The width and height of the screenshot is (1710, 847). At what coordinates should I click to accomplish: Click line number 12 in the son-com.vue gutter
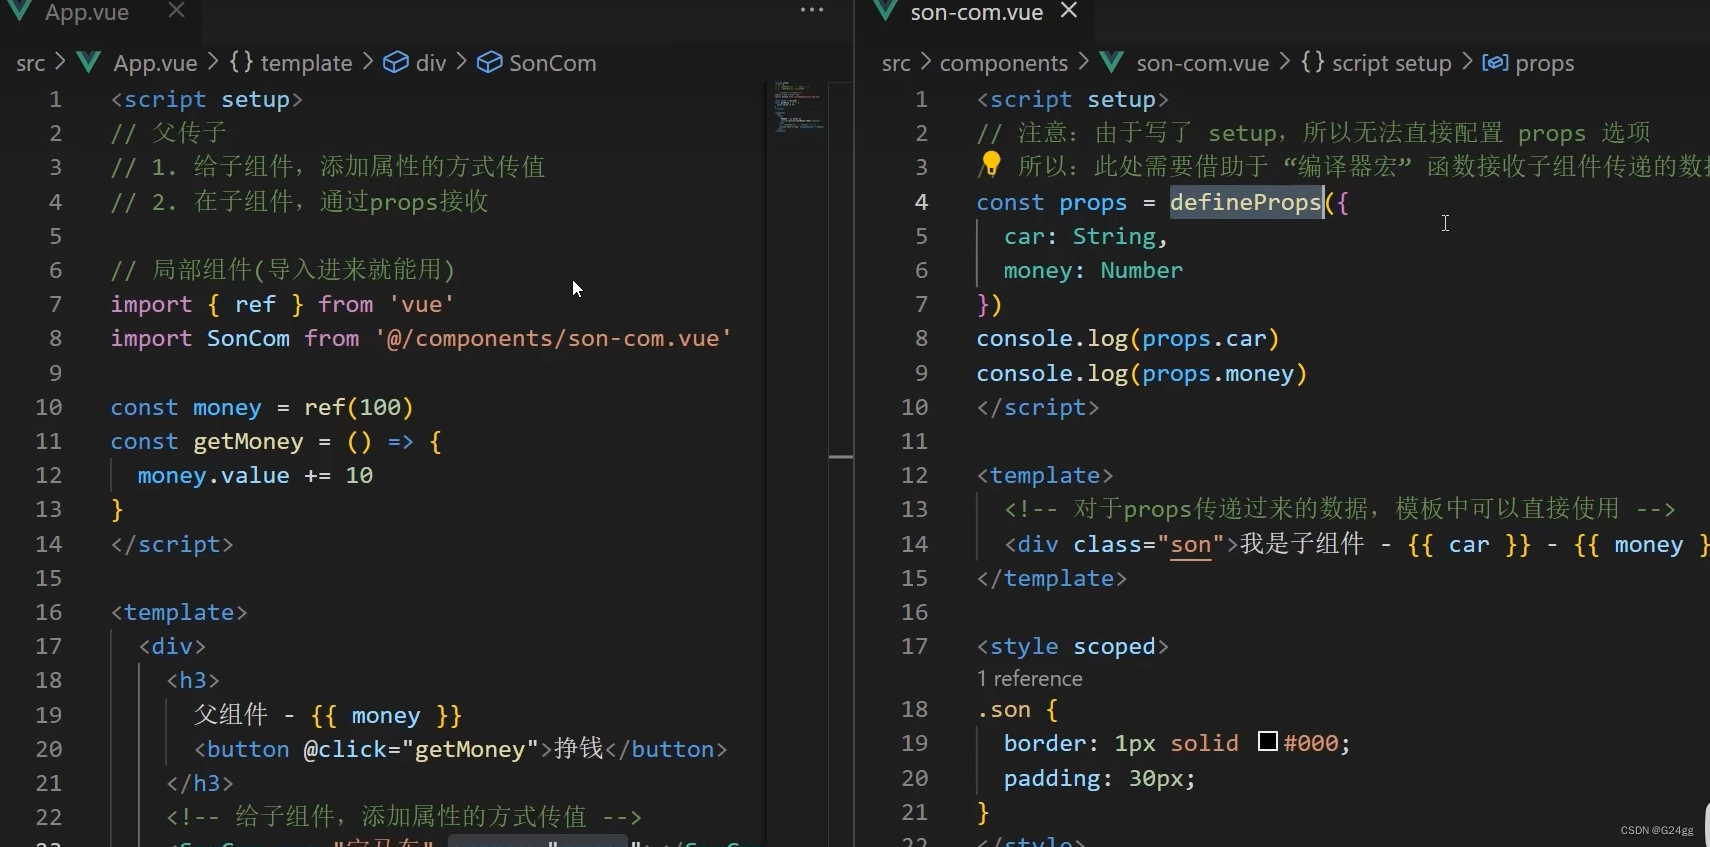[x=915, y=475]
